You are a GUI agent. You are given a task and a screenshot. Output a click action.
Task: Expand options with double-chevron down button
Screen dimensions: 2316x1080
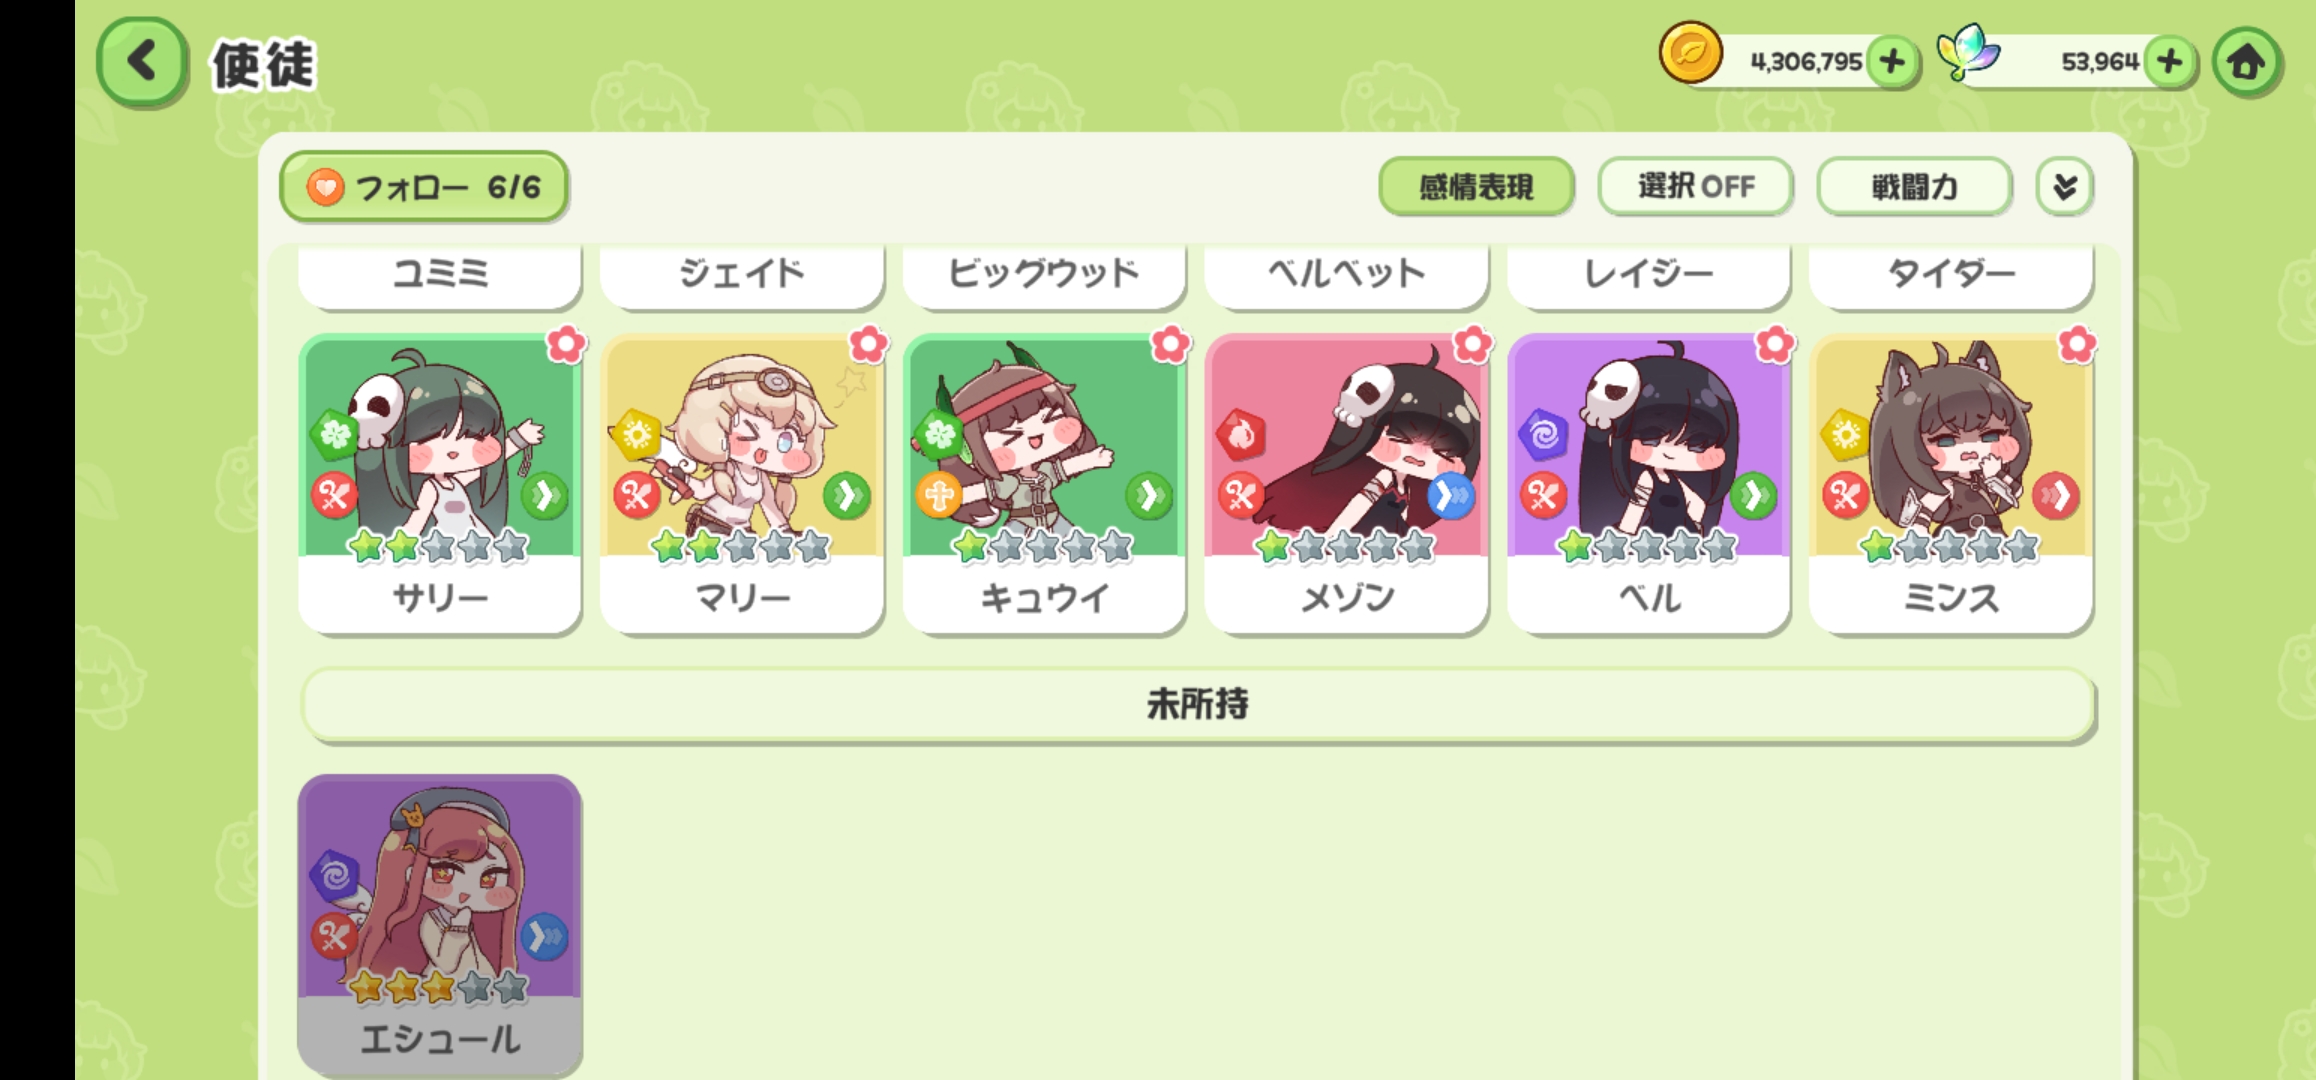pyautogui.click(x=2065, y=186)
